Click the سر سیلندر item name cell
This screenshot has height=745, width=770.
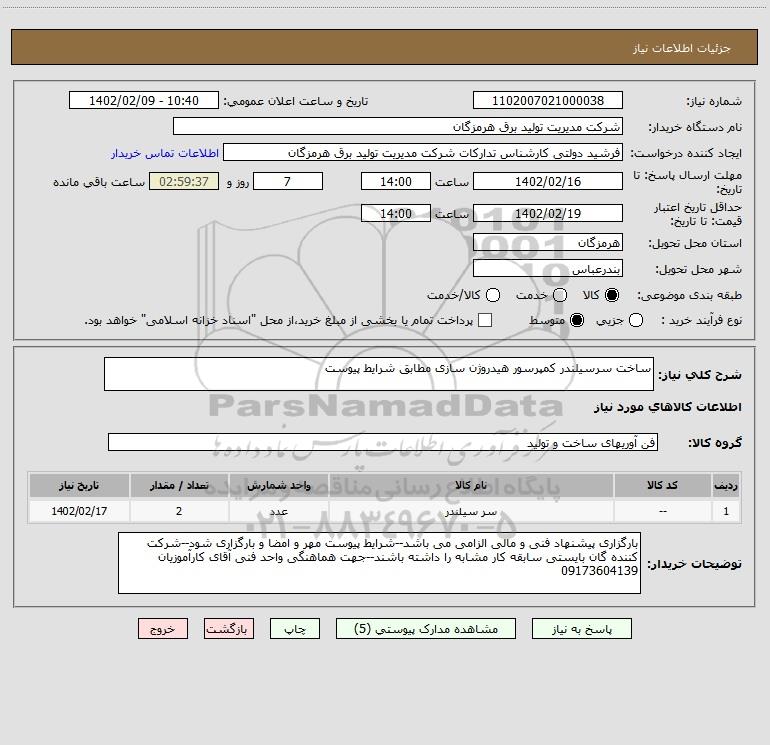[x=471, y=511]
